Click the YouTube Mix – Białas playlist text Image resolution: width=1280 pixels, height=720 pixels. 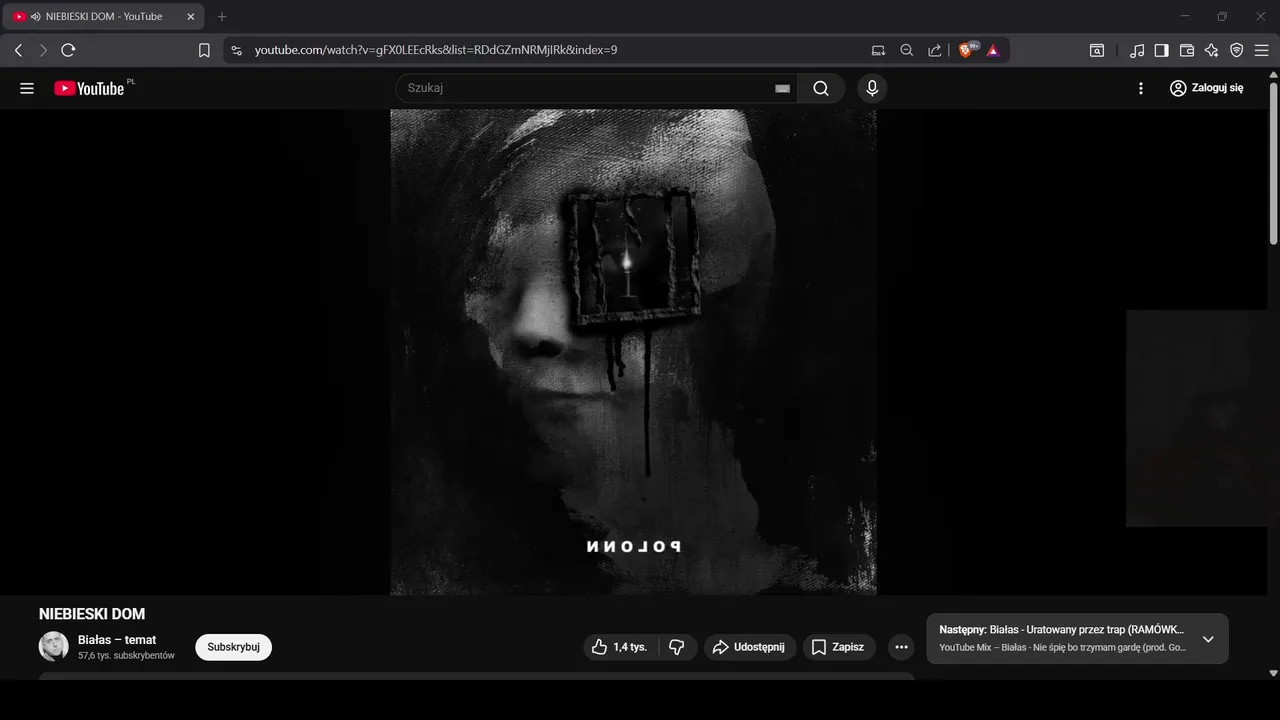1063,648
